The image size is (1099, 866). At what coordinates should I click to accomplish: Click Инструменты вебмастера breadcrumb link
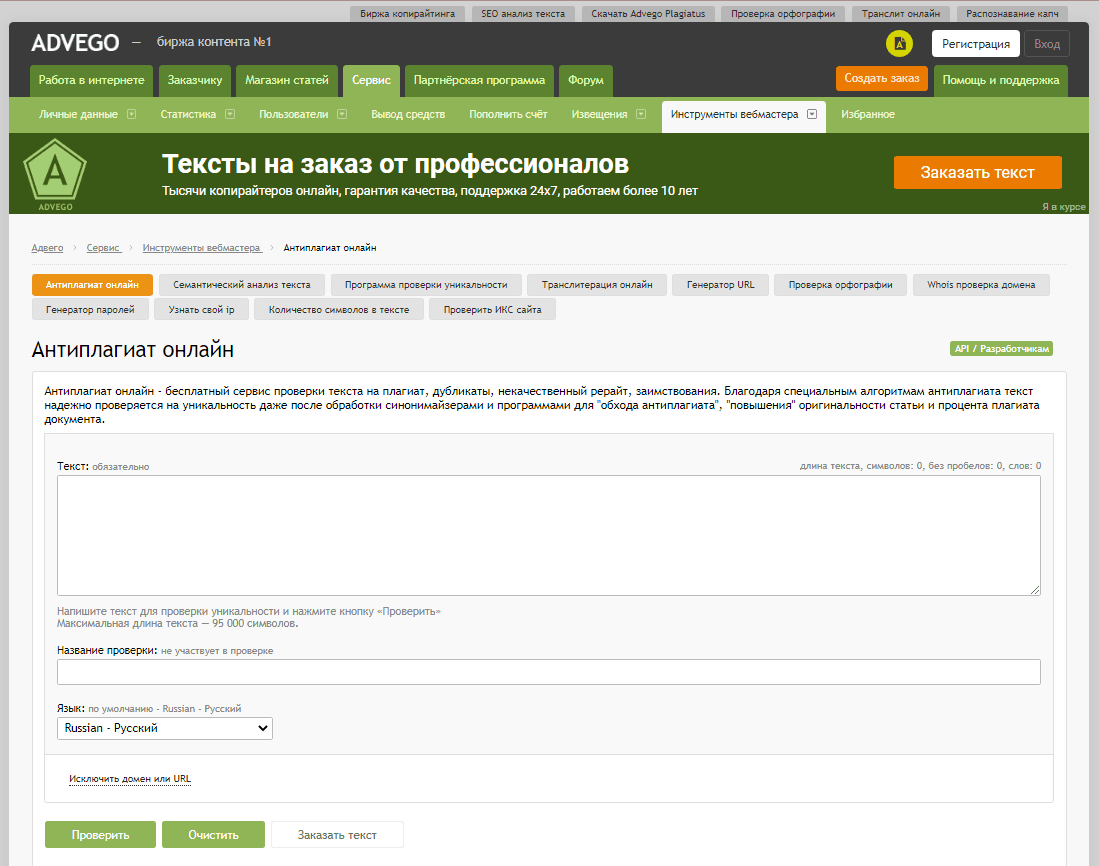point(202,248)
